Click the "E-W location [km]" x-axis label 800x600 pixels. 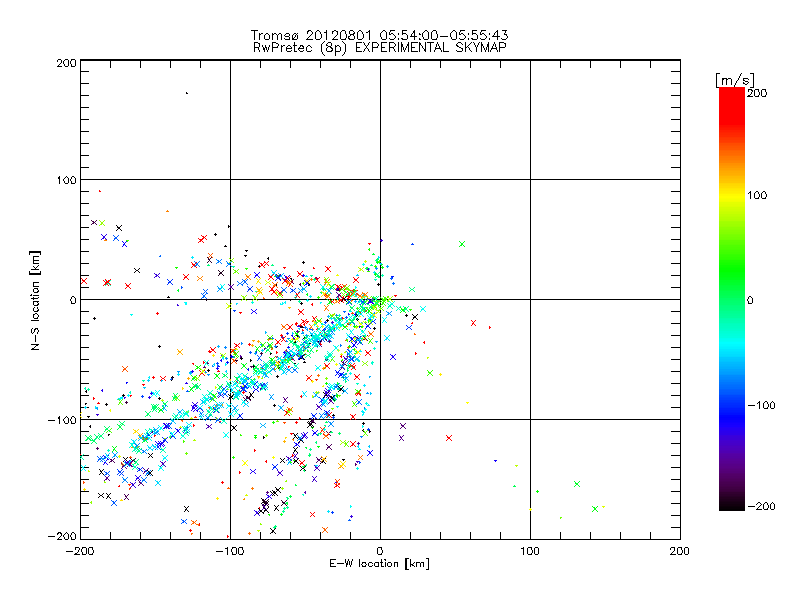(379, 564)
